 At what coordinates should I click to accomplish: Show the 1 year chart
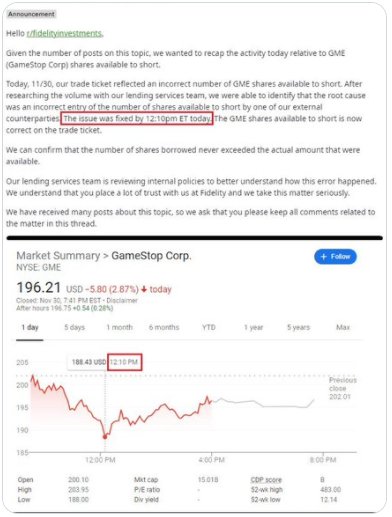point(254,327)
